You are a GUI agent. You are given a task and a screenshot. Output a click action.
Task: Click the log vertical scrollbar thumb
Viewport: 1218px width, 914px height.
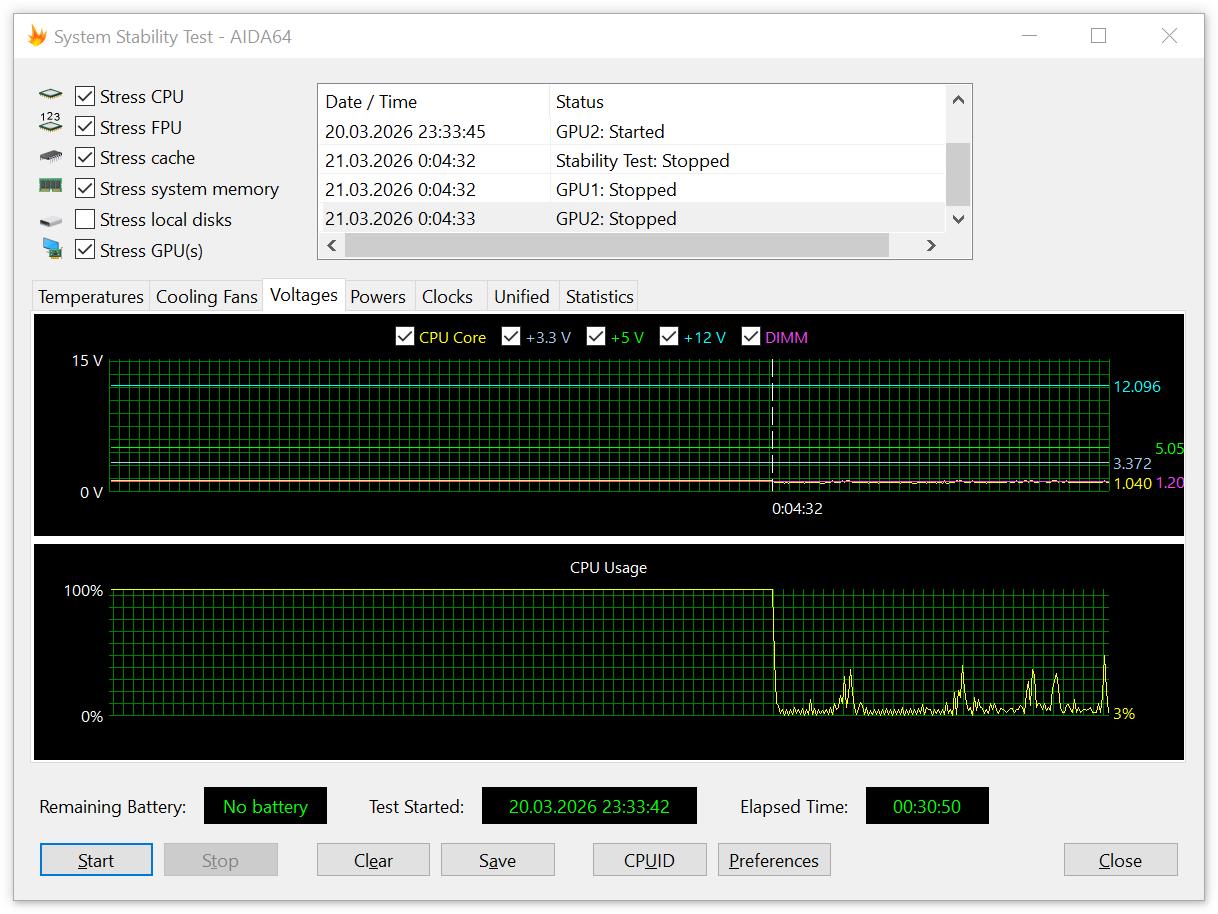point(958,174)
